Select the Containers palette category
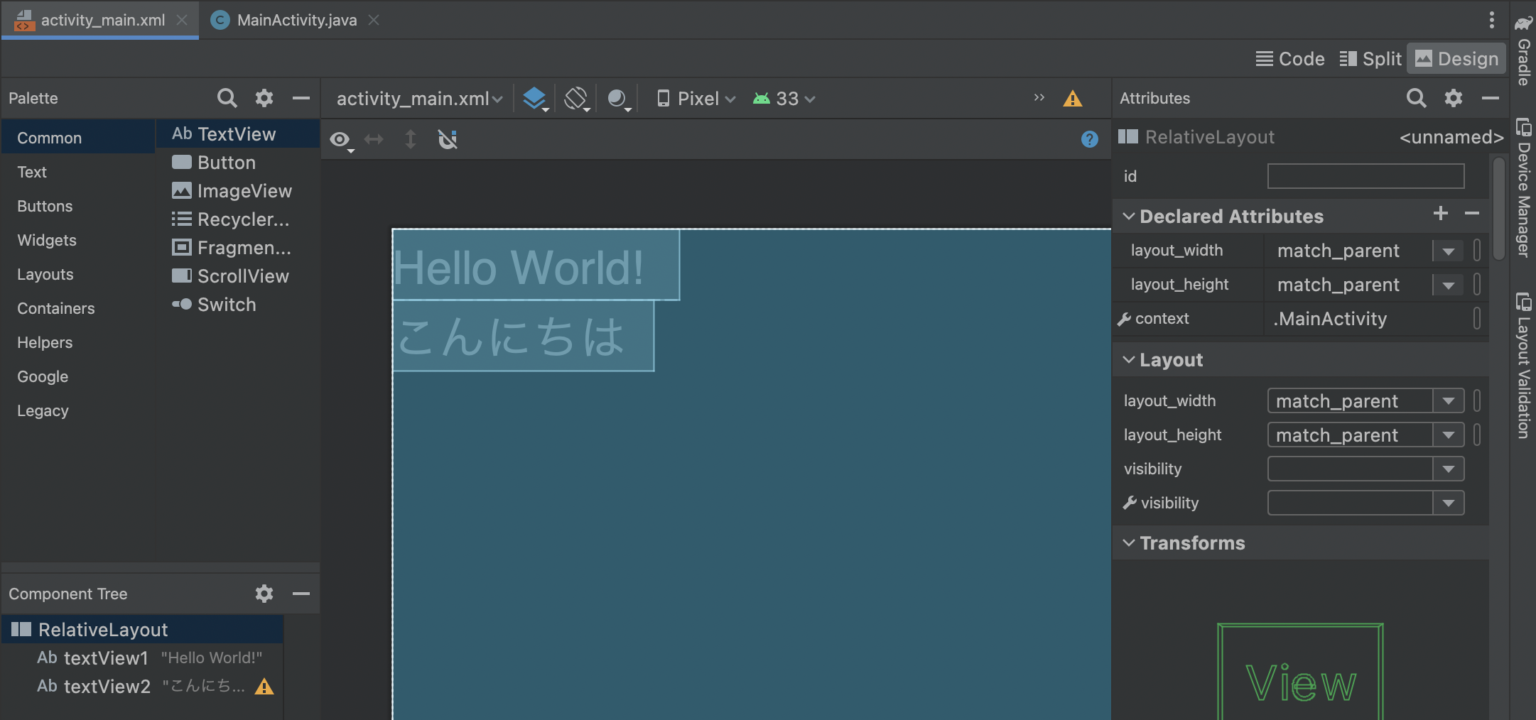Image resolution: width=1536 pixels, height=720 pixels. tap(78, 308)
